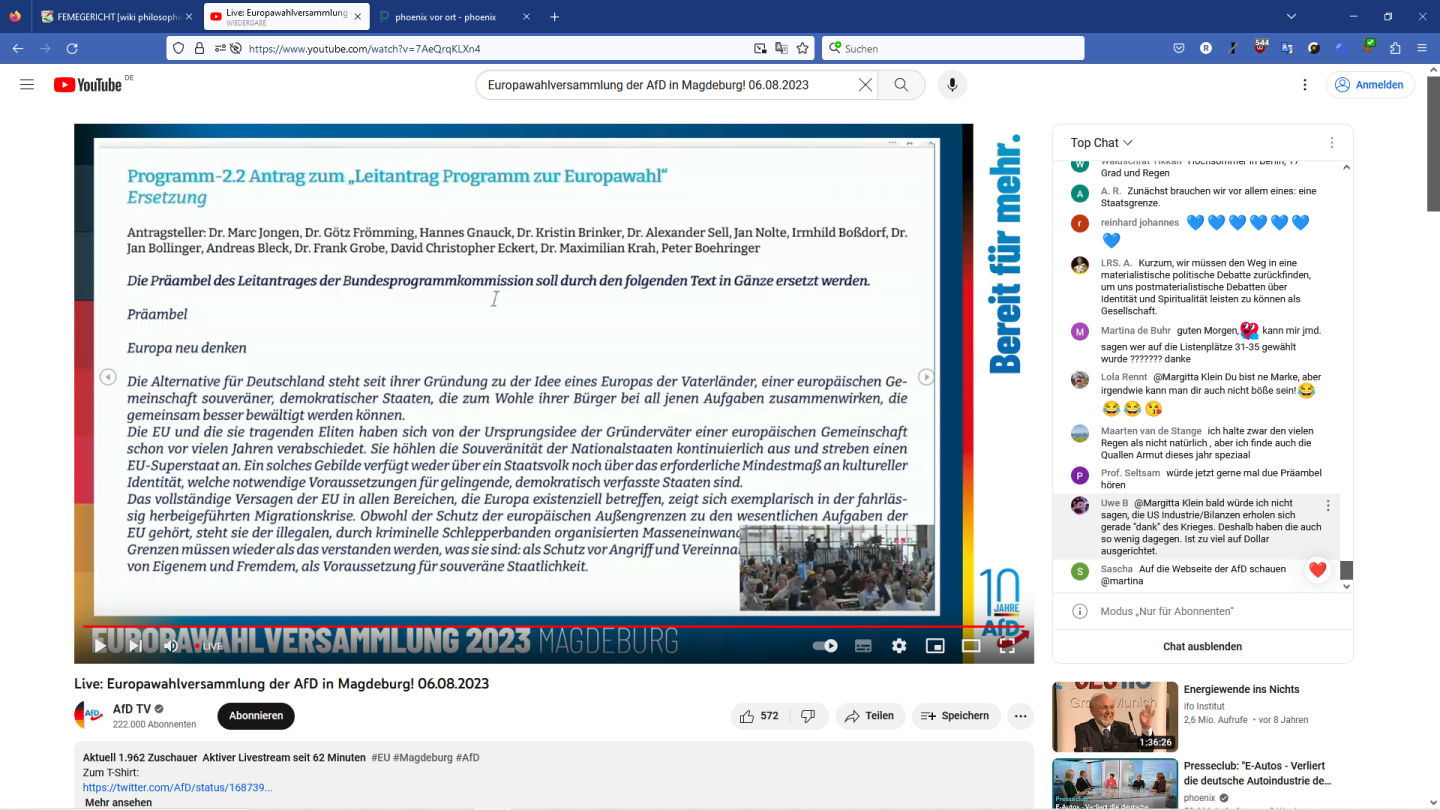Close the phoenix vor ort tab
The height and width of the screenshot is (810, 1440).
[527, 17]
